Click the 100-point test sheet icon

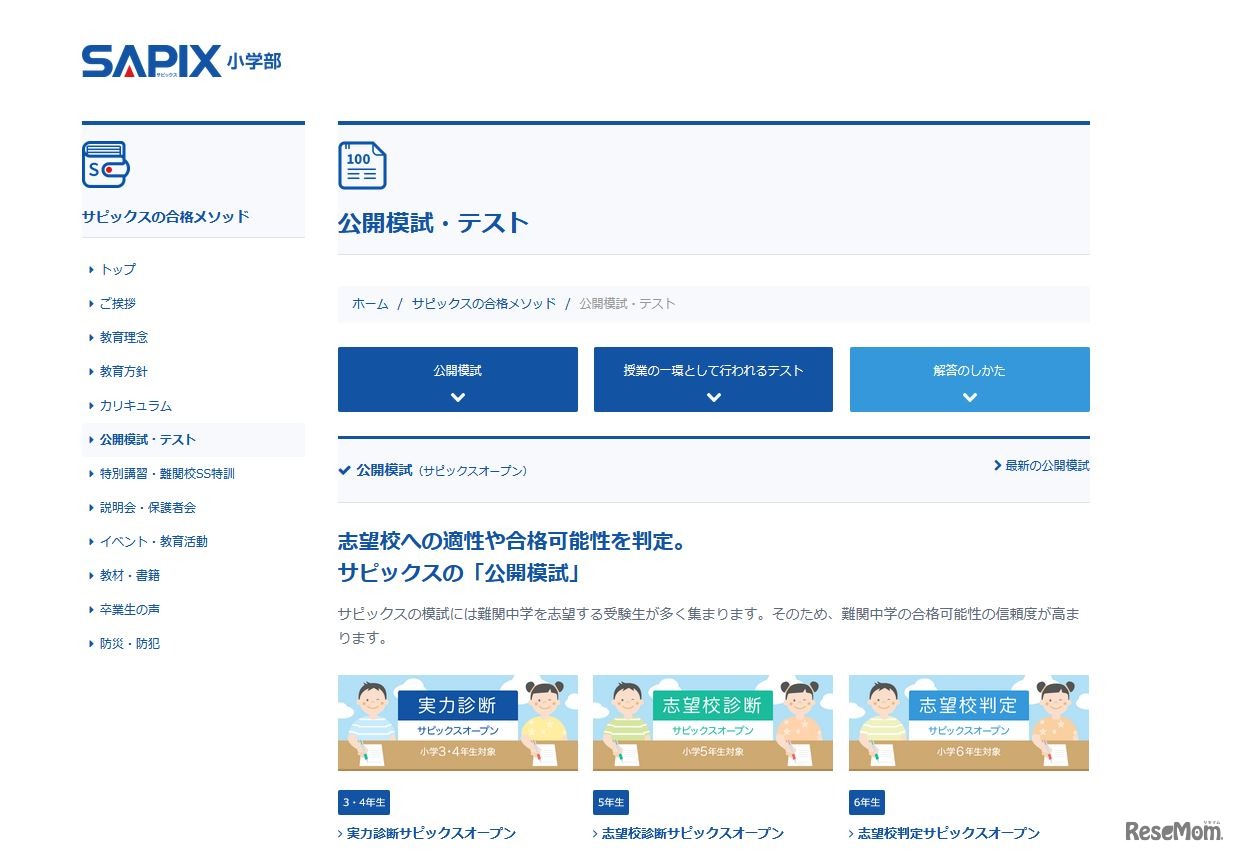click(x=362, y=165)
